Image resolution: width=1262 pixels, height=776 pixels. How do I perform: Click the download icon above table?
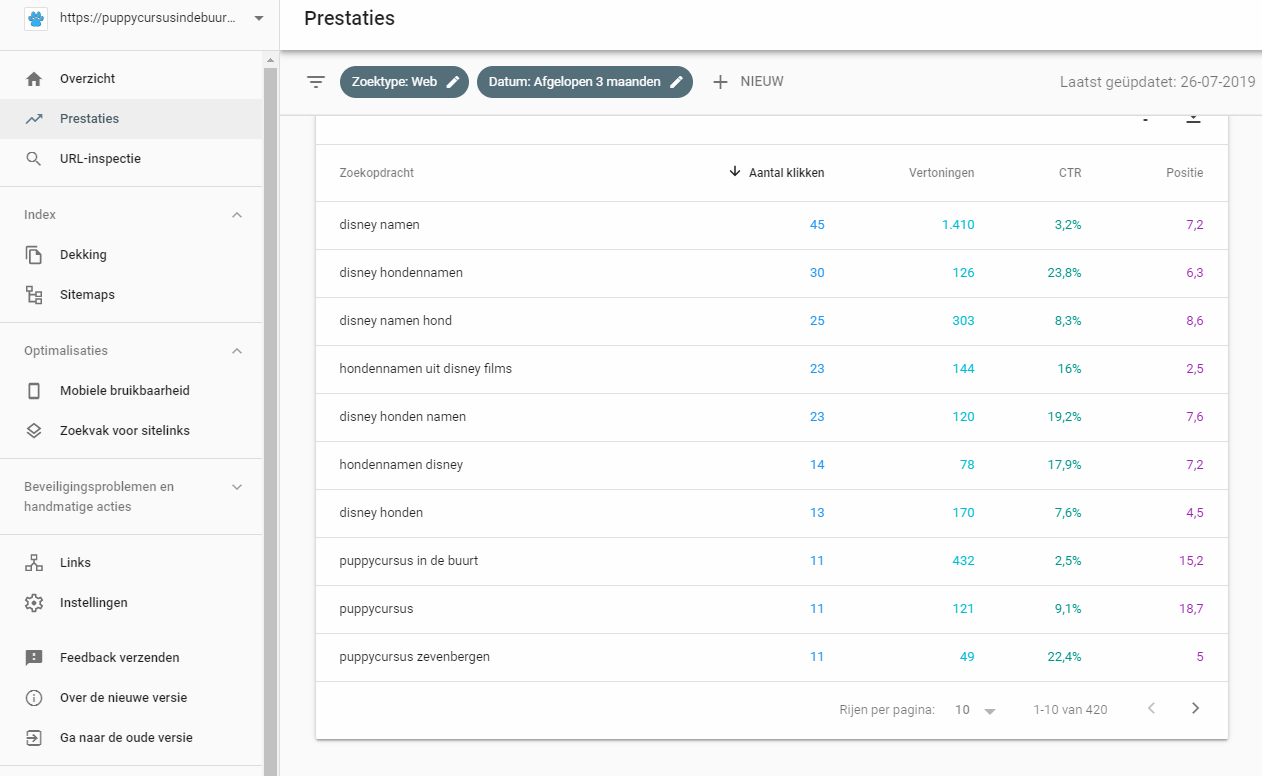coord(1193,120)
